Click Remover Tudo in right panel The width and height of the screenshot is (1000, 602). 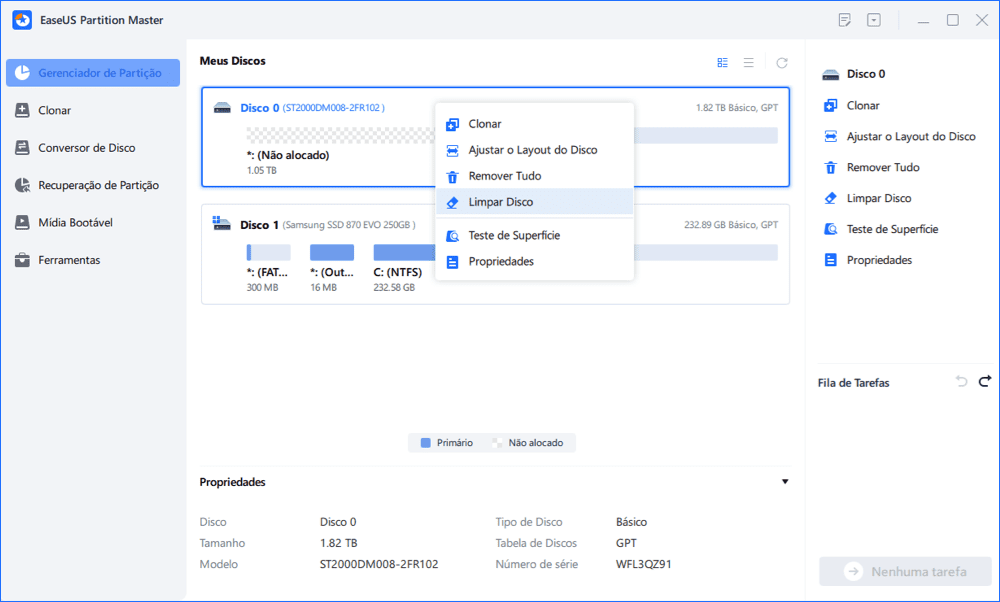[883, 167]
